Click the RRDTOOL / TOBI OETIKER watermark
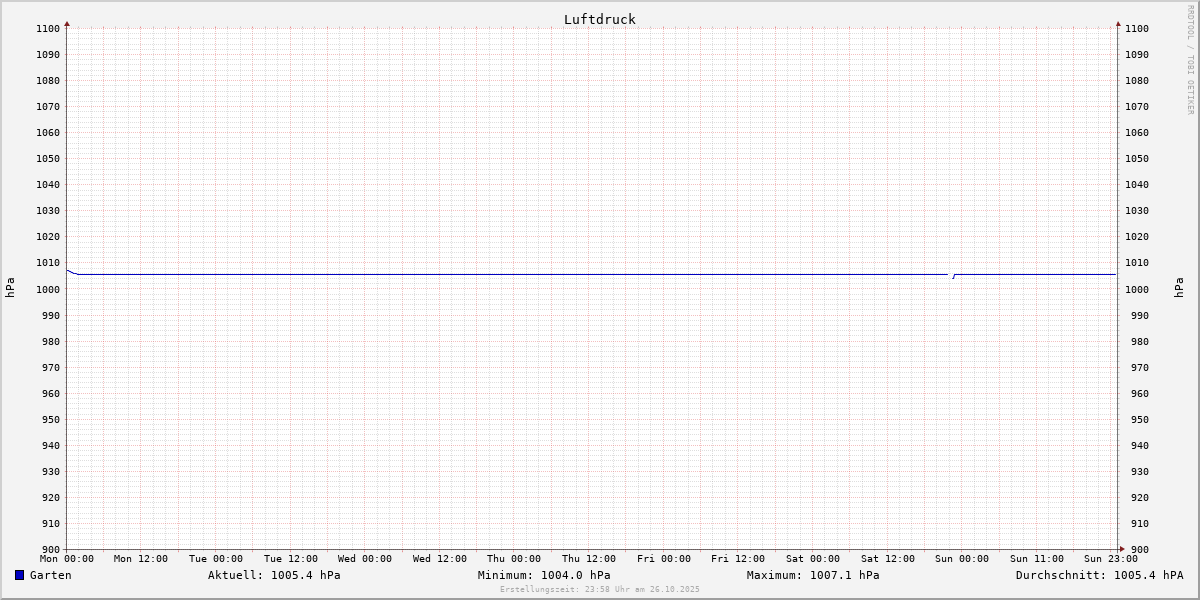The width and height of the screenshot is (1200, 600). [1190, 59]
